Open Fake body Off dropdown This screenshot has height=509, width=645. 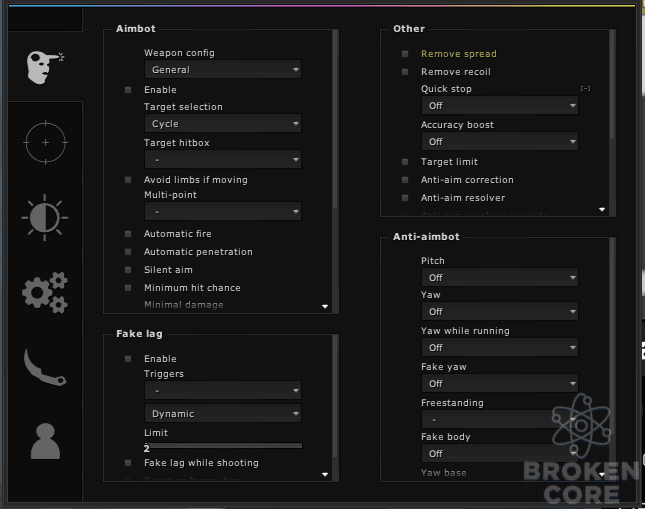[x=500, y=453]
